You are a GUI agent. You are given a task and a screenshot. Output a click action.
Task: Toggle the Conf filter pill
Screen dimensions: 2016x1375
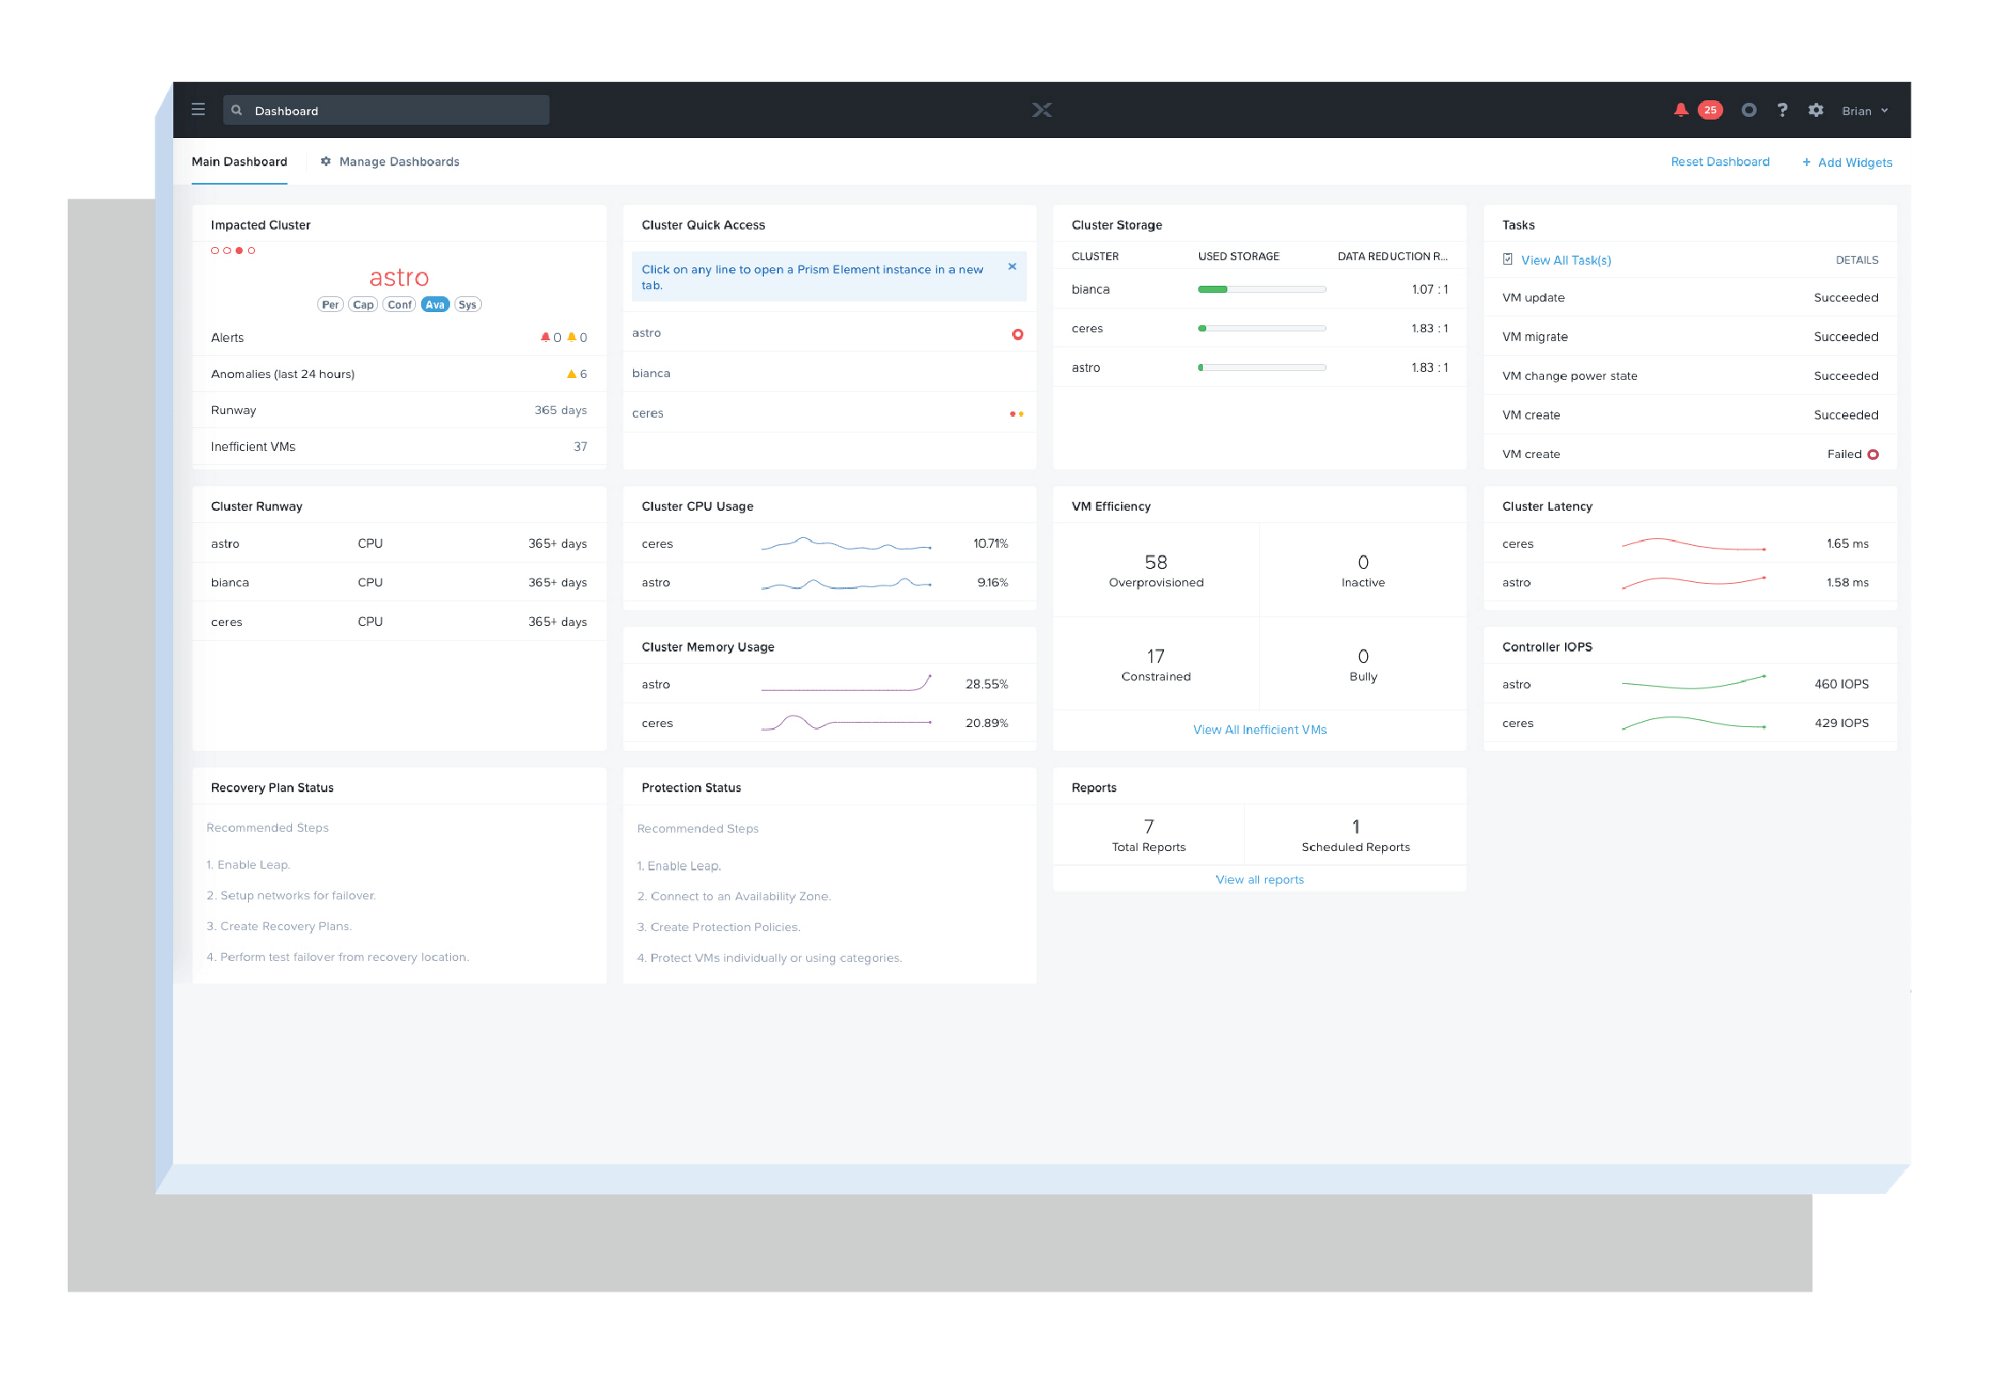399,305
